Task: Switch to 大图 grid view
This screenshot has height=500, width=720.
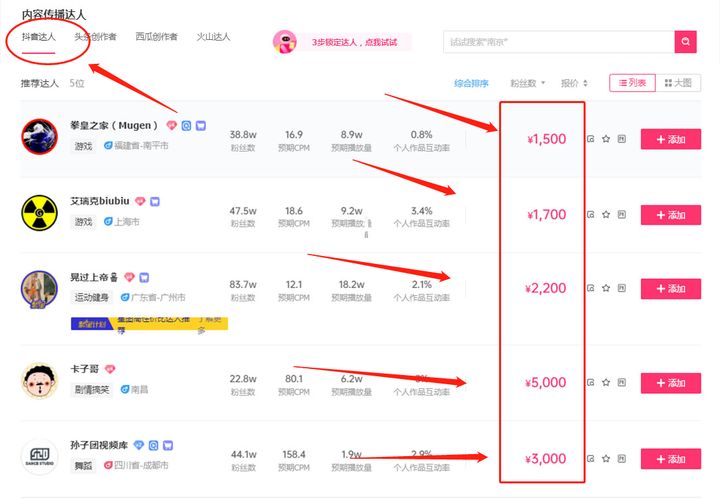Action: pos(678,83)
